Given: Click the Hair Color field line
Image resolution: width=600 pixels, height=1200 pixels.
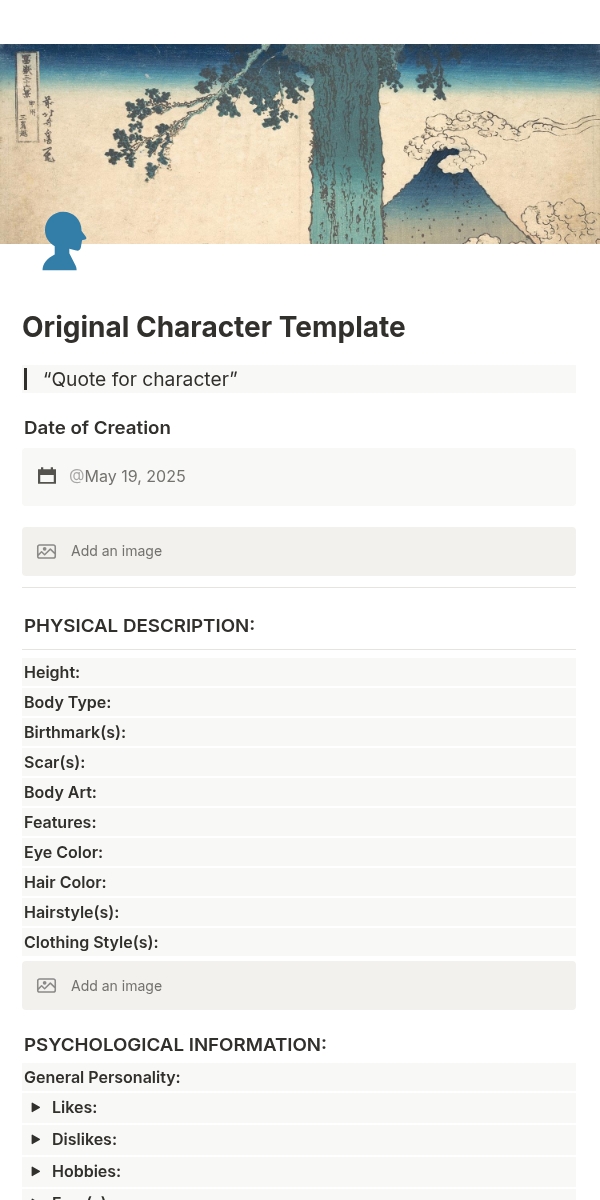Looking at the screenshot, I should click(x=65, y=882).
